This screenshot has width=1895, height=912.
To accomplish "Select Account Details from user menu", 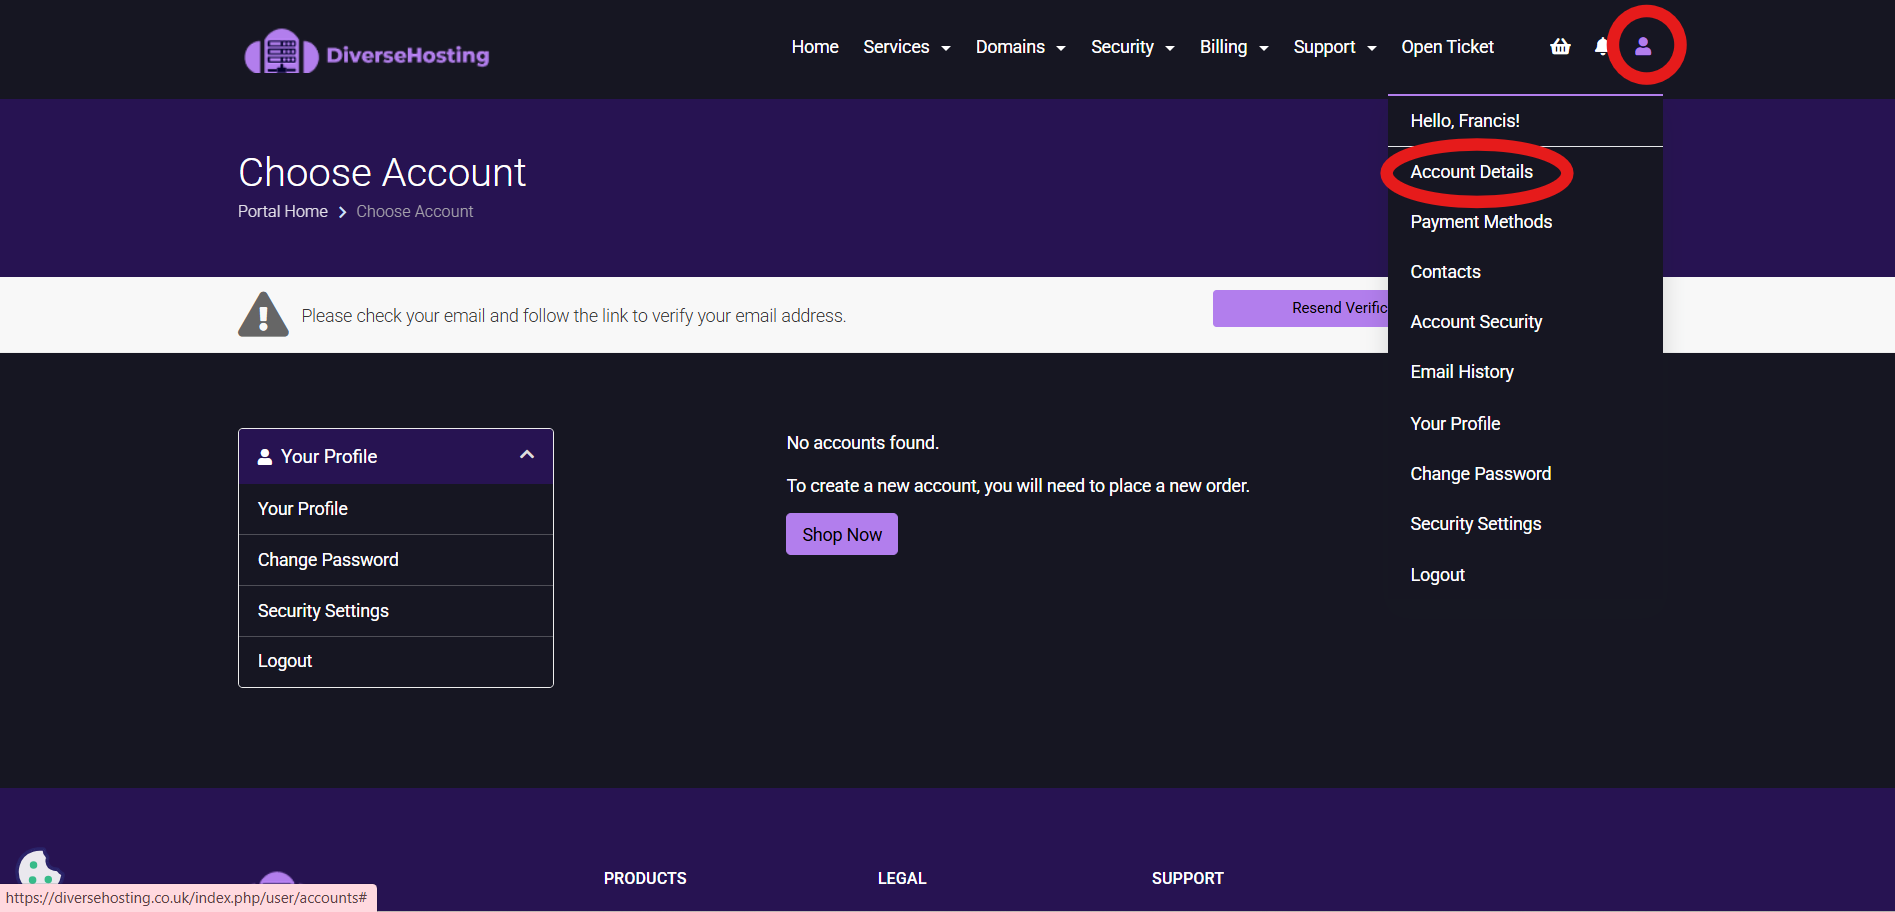I will pos(1471,172).
